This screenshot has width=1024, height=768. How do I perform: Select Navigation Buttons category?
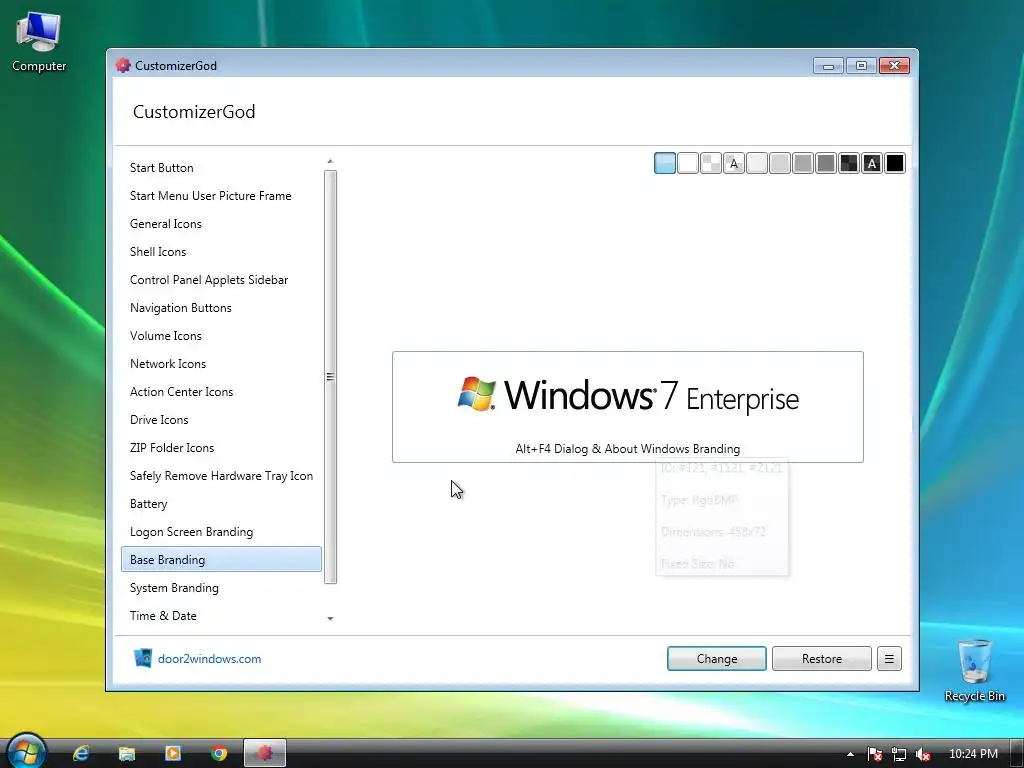[221, 308]
